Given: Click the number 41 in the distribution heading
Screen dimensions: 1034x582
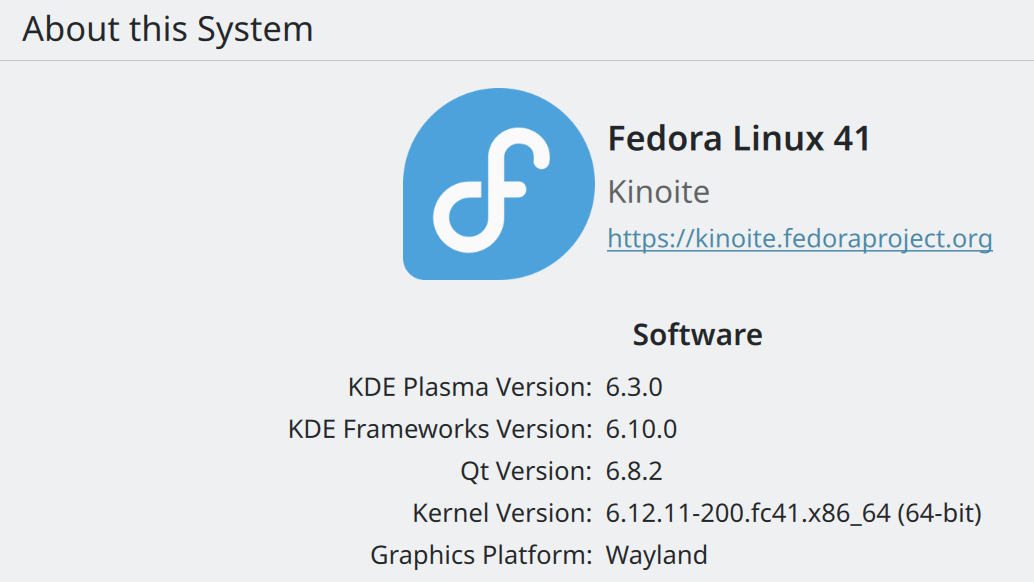Looking at the screenshot, I should pos(851,138).
